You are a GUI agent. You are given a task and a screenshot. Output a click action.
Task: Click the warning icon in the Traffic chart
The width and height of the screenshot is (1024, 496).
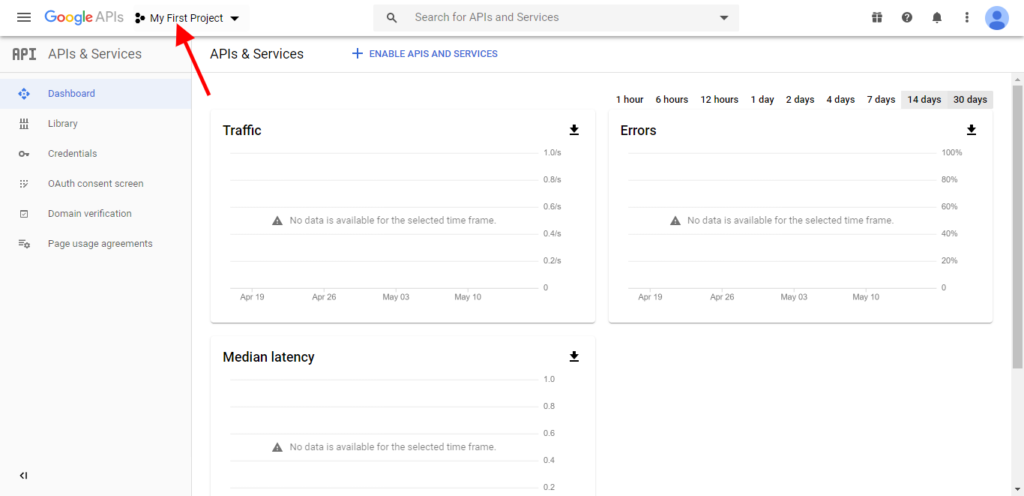click(278, 221)
